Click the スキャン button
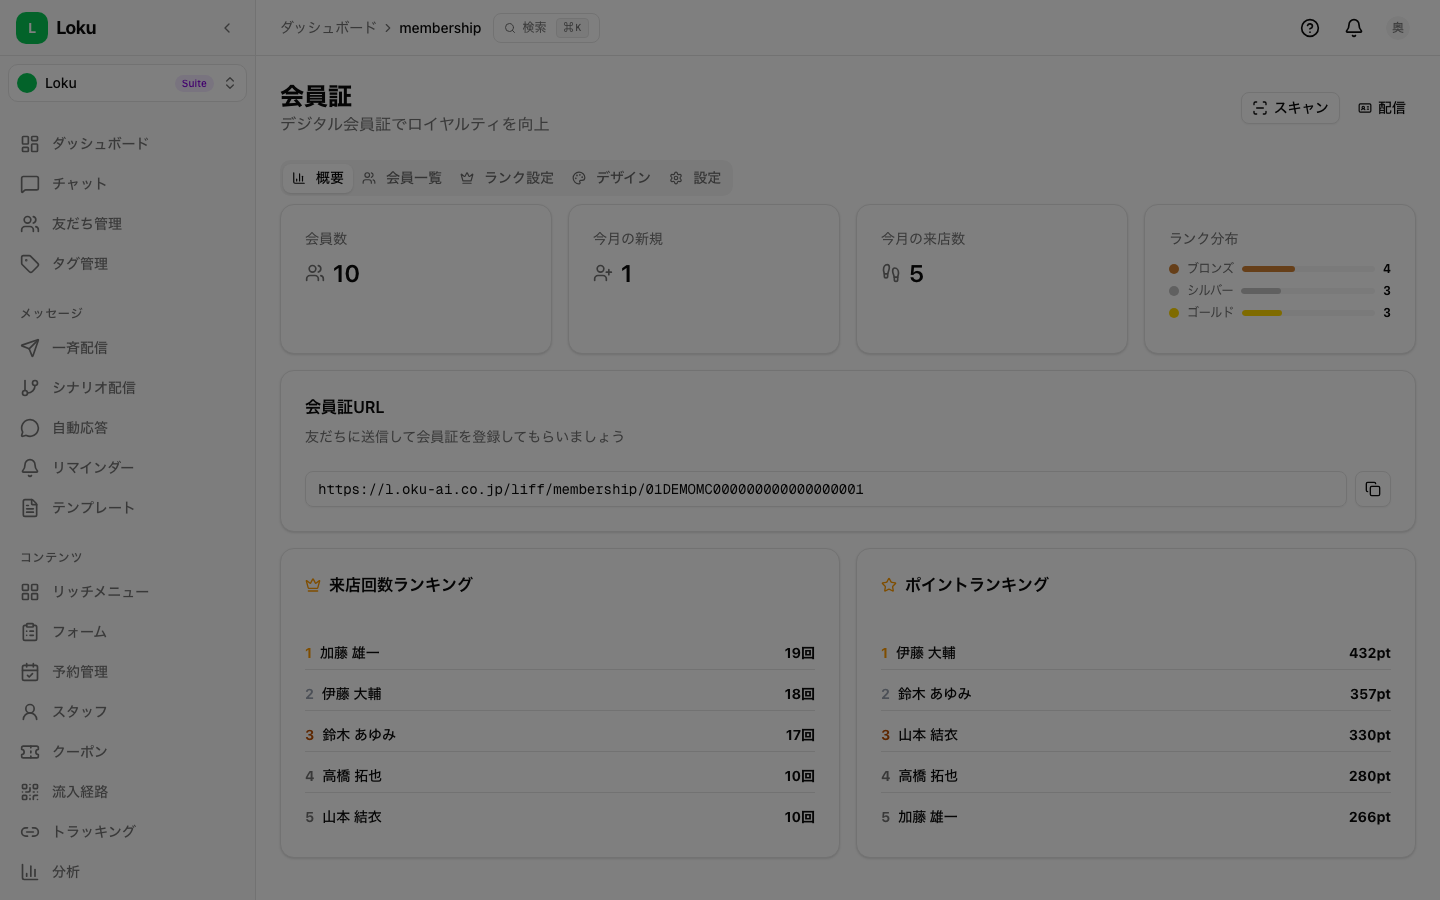Screen dimensions: 1440x900 (x=1290, y=108)
